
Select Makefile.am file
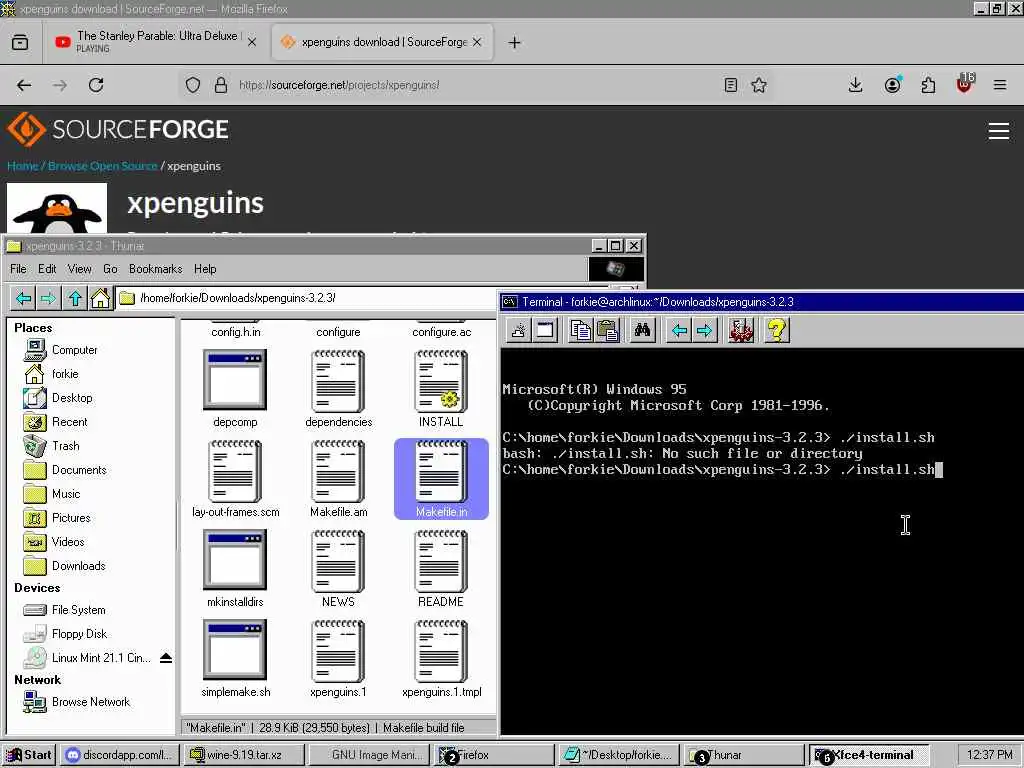338,479
